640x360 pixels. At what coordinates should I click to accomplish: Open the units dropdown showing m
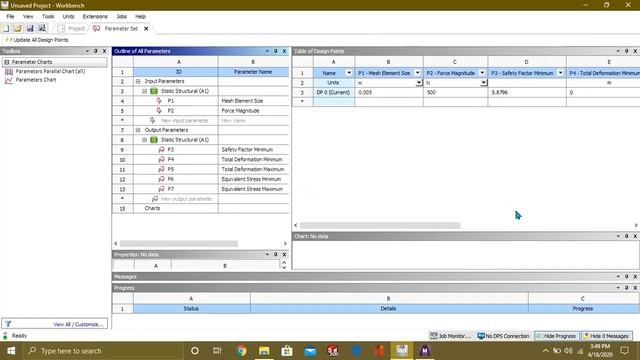(419, 83)
